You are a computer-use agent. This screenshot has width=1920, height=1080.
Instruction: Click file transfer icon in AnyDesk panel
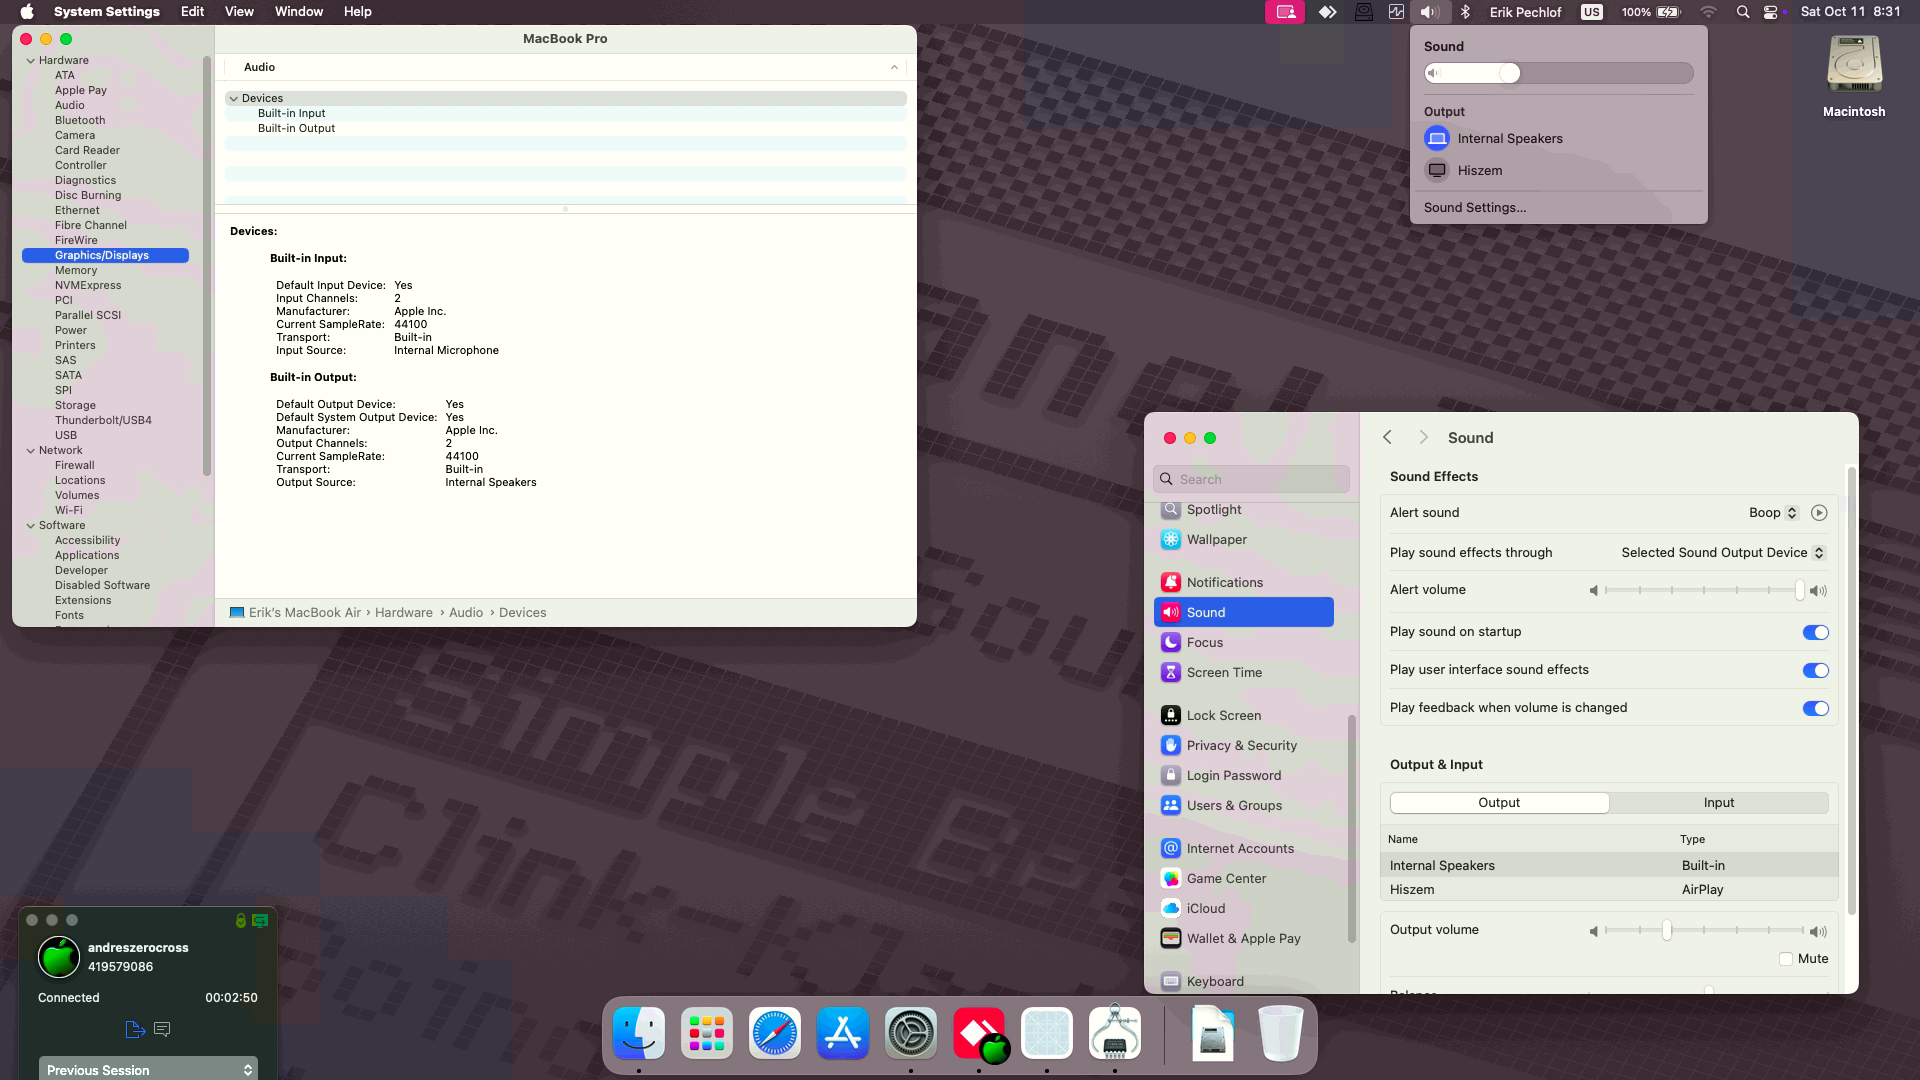click(x=136, y=1029)
